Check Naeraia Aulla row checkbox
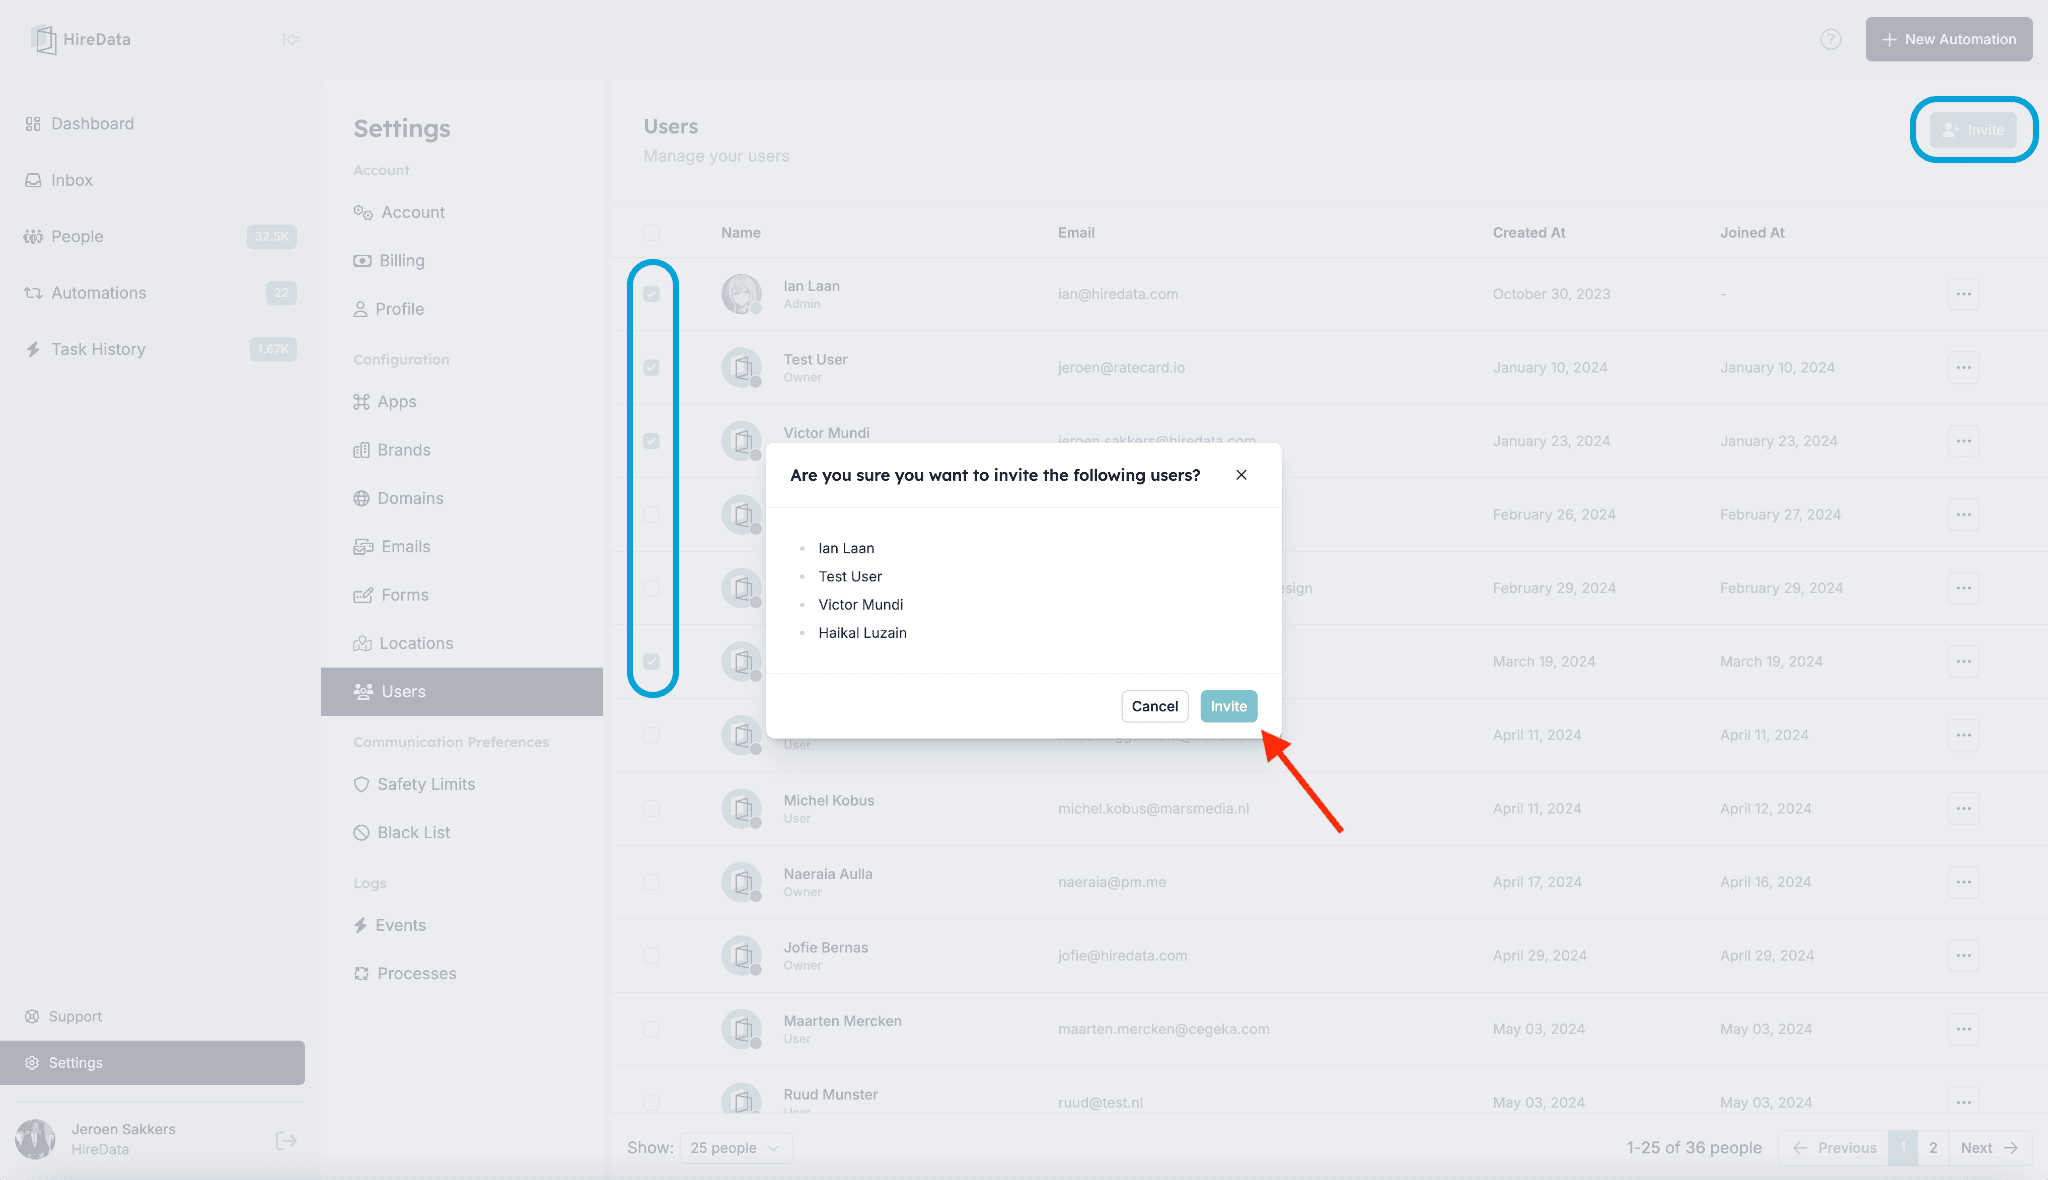Viewport: 2048px width, 1180px height. point(651,882)
